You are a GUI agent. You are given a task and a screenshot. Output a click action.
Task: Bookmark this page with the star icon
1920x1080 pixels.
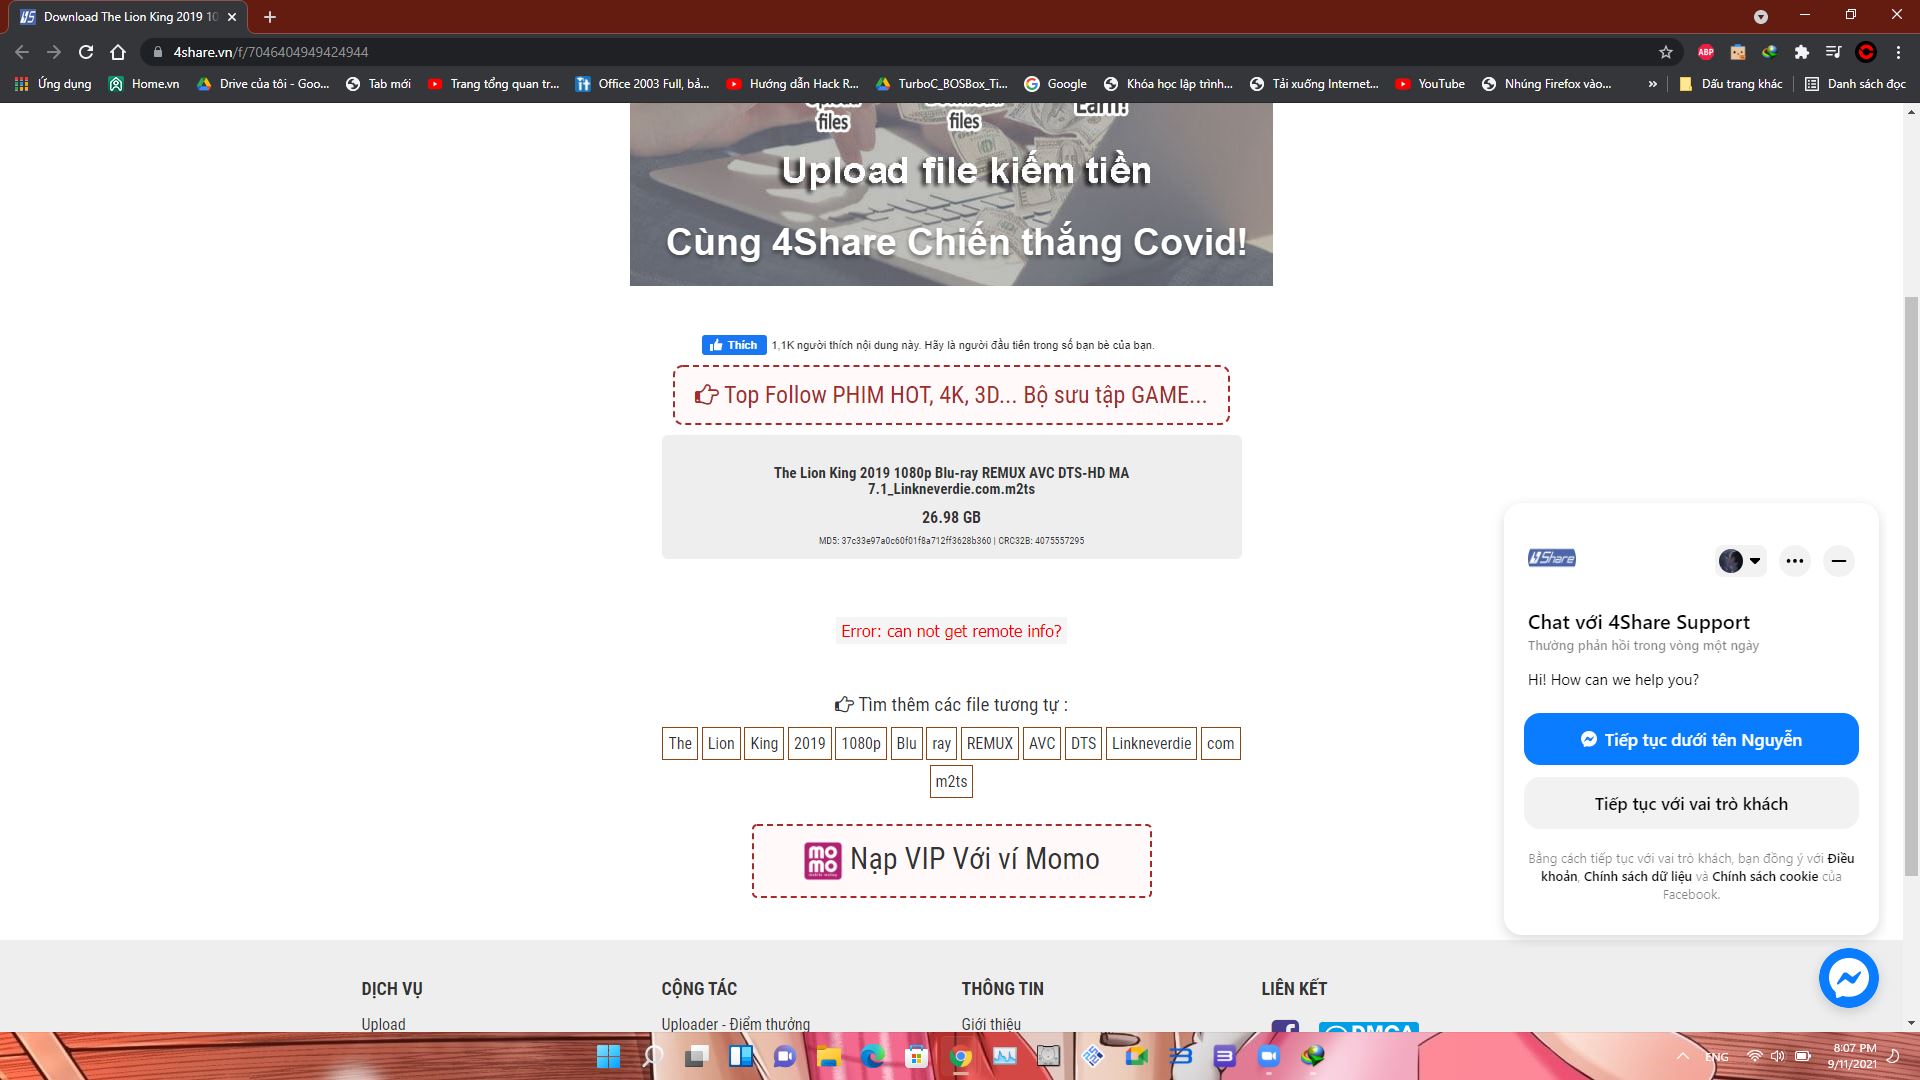coord(1666,52)
